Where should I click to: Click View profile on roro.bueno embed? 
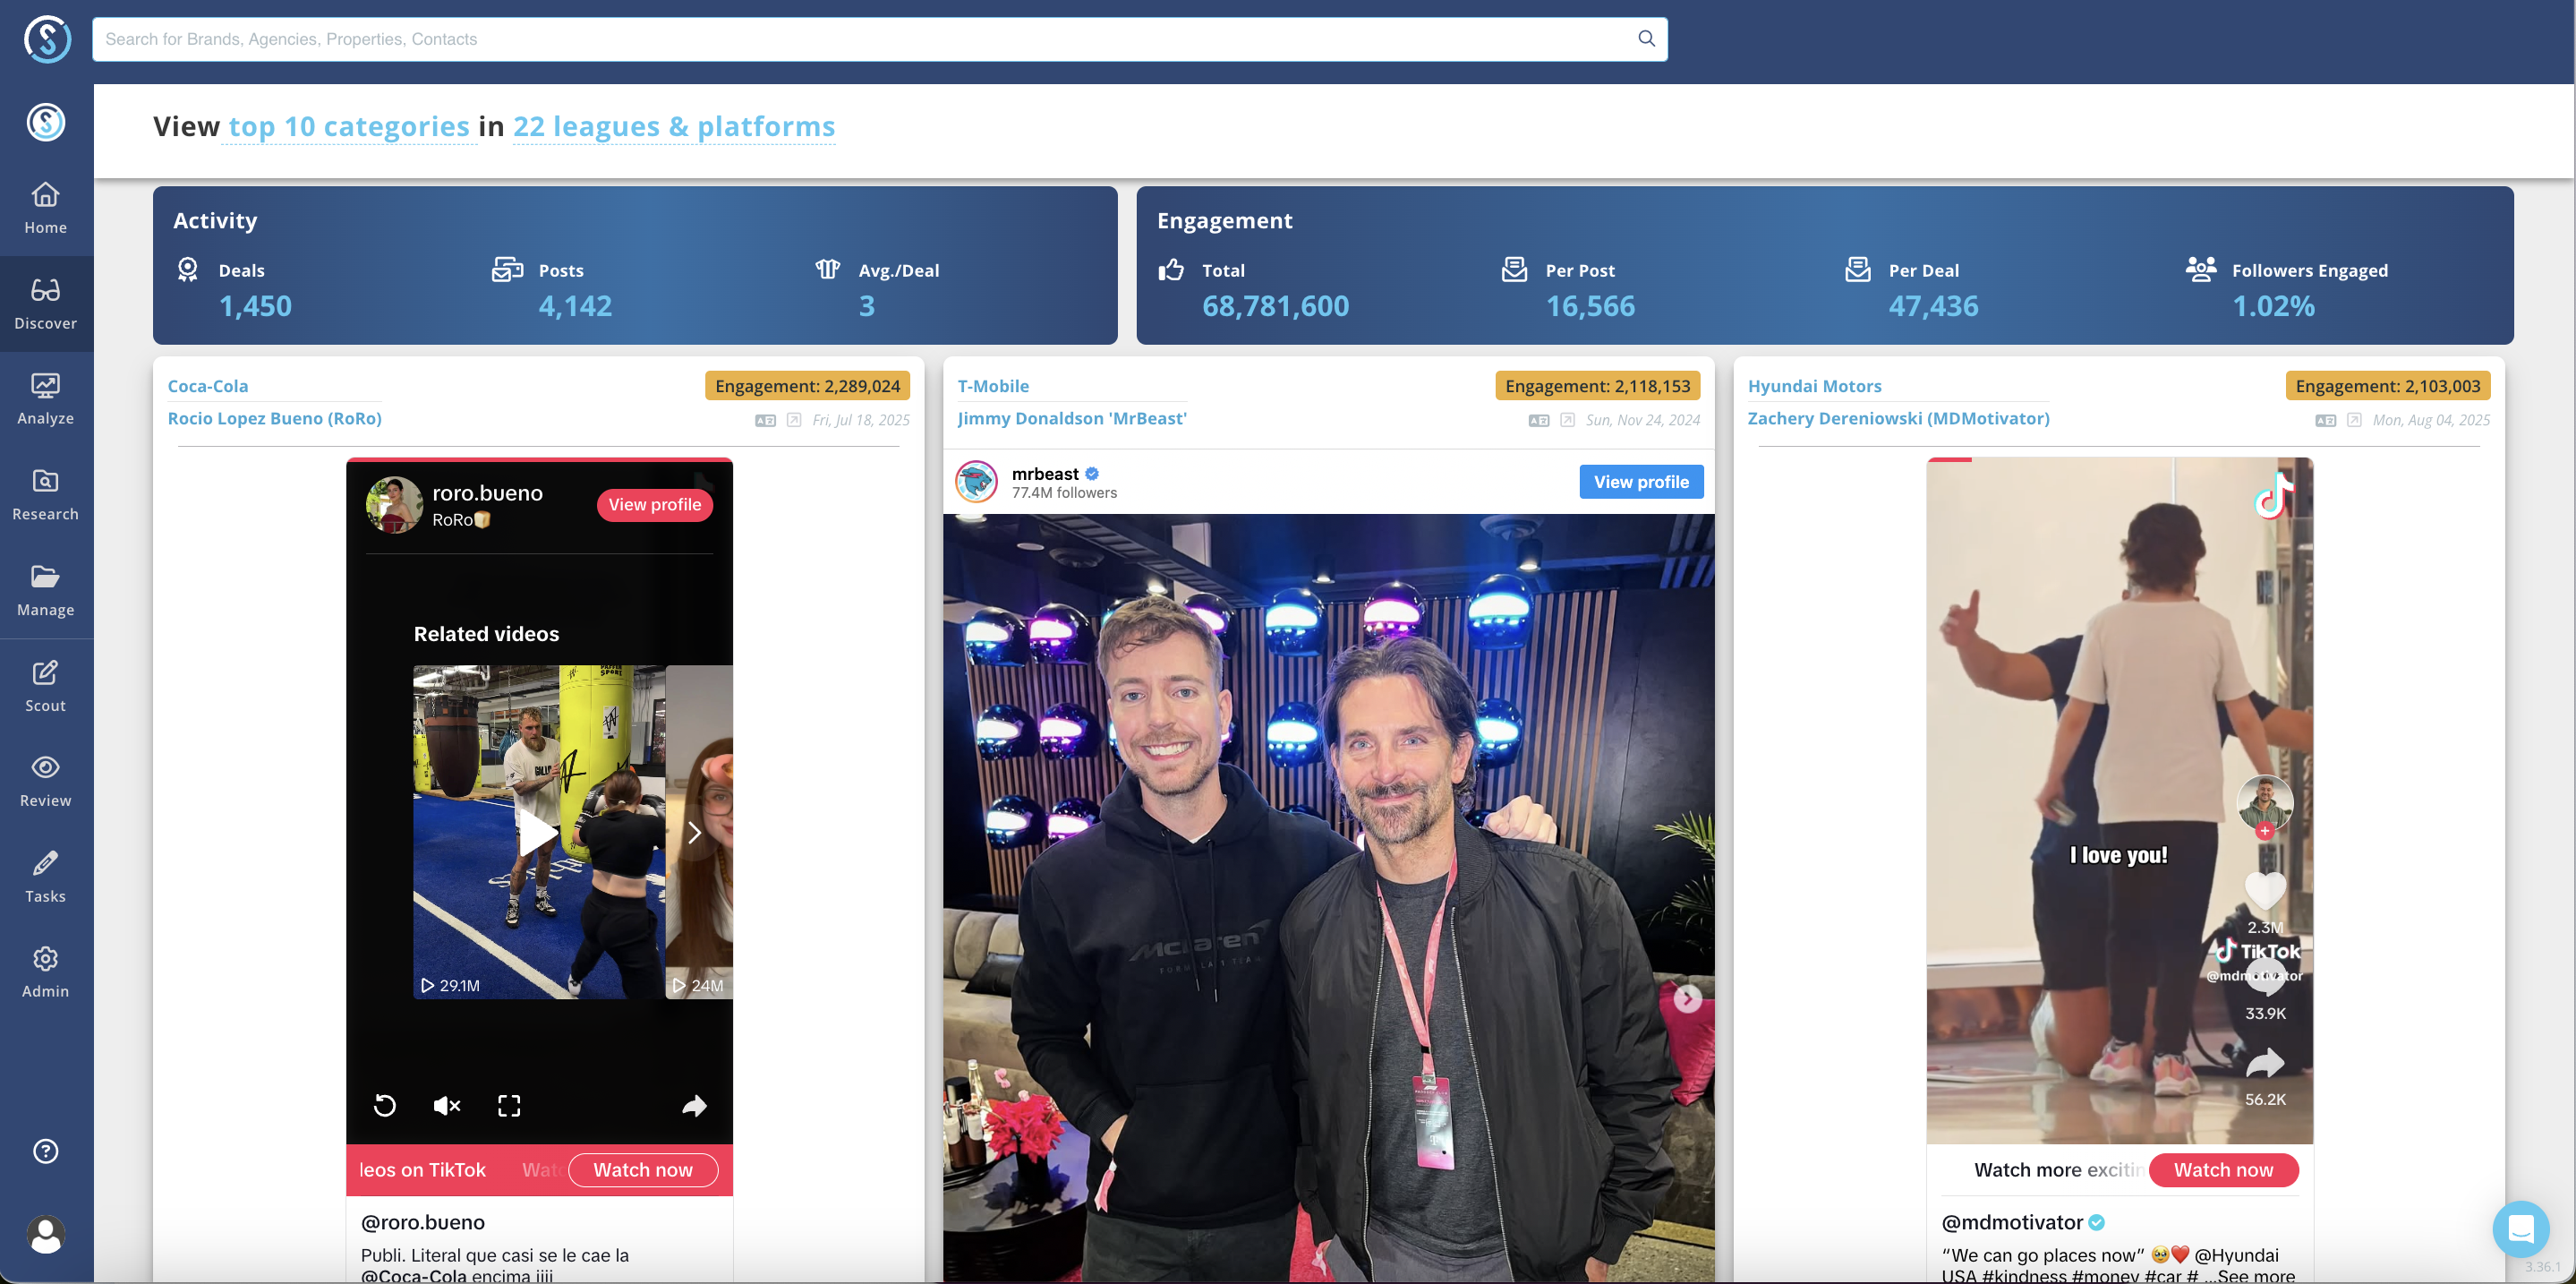tap(655, 505)
